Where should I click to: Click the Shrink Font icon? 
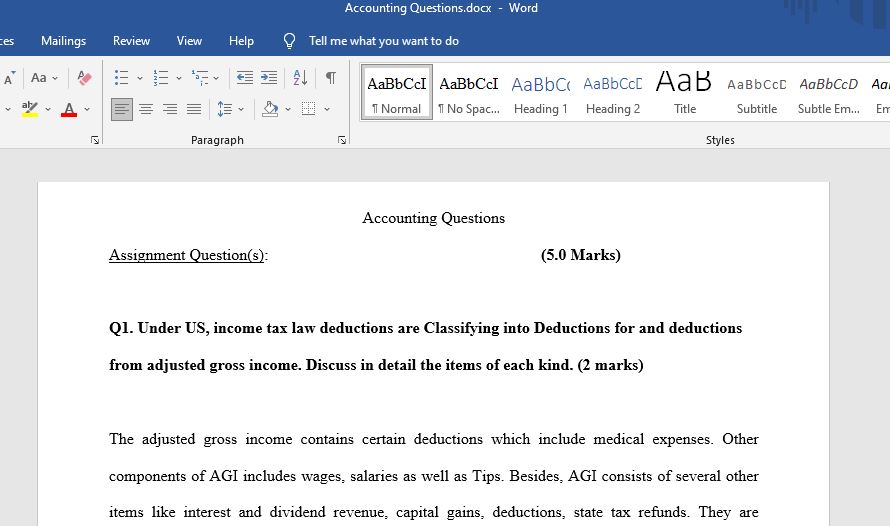coord(9,78)
